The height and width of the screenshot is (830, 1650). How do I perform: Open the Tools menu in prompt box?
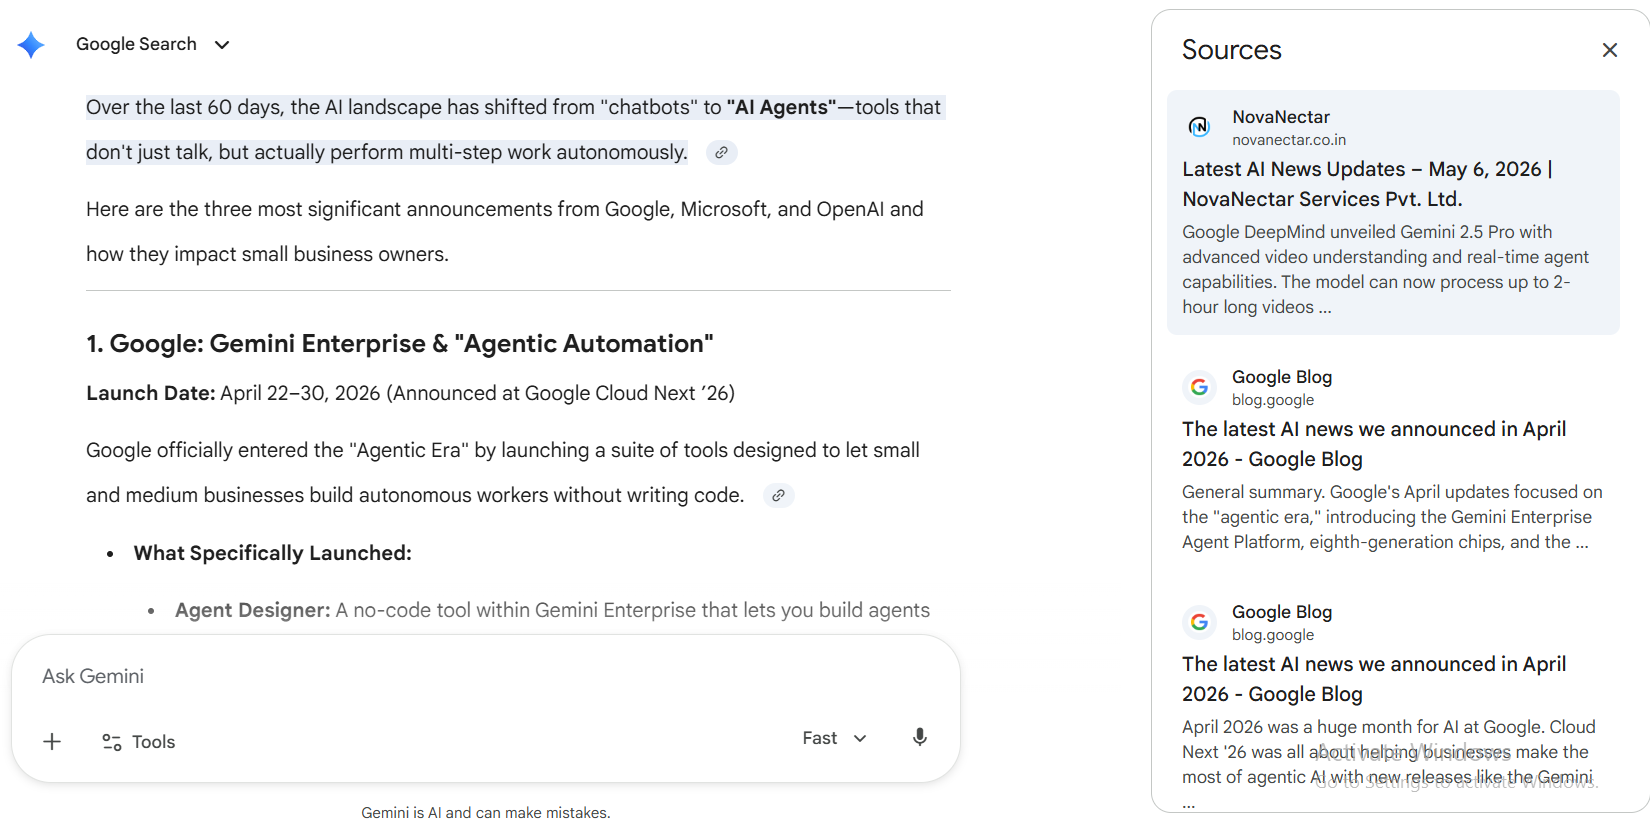(139, 742)
